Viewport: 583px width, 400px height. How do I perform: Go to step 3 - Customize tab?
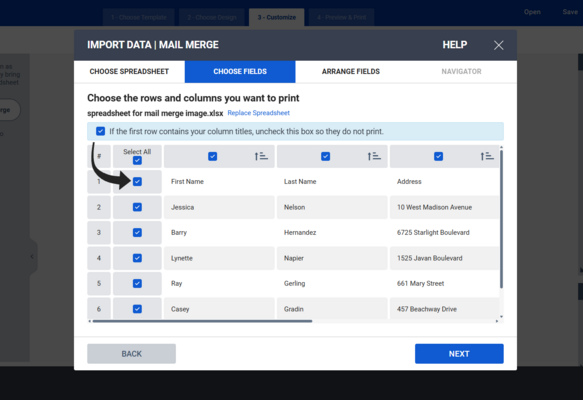coord(277,17)
